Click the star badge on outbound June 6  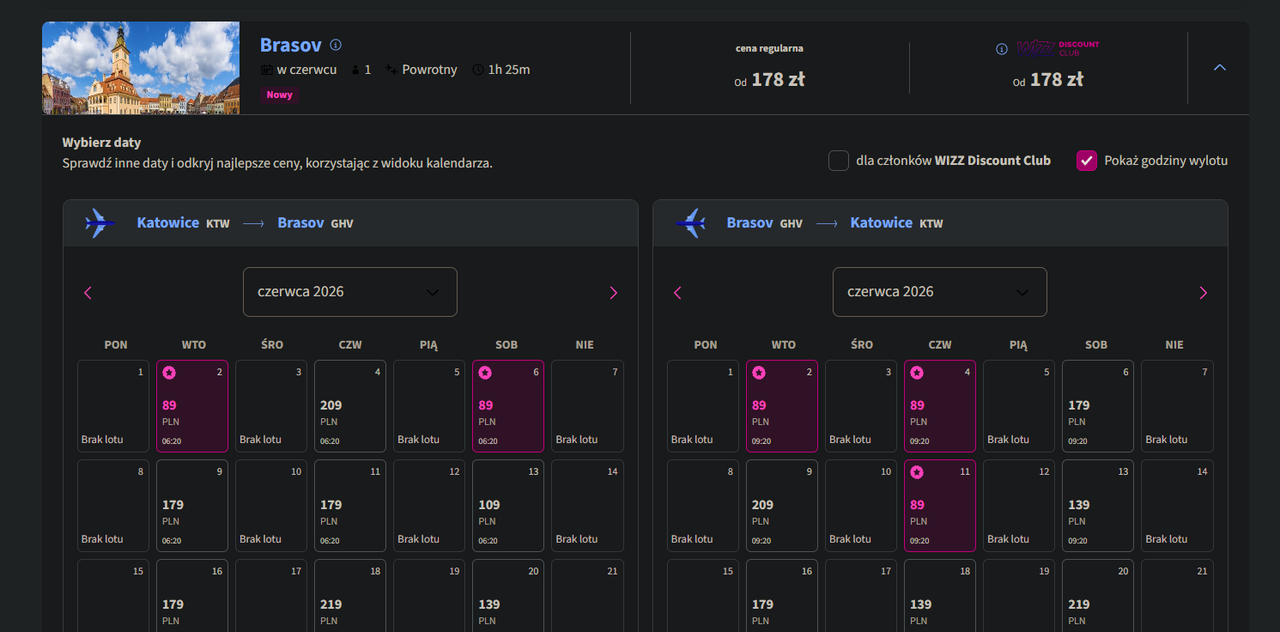485,373
